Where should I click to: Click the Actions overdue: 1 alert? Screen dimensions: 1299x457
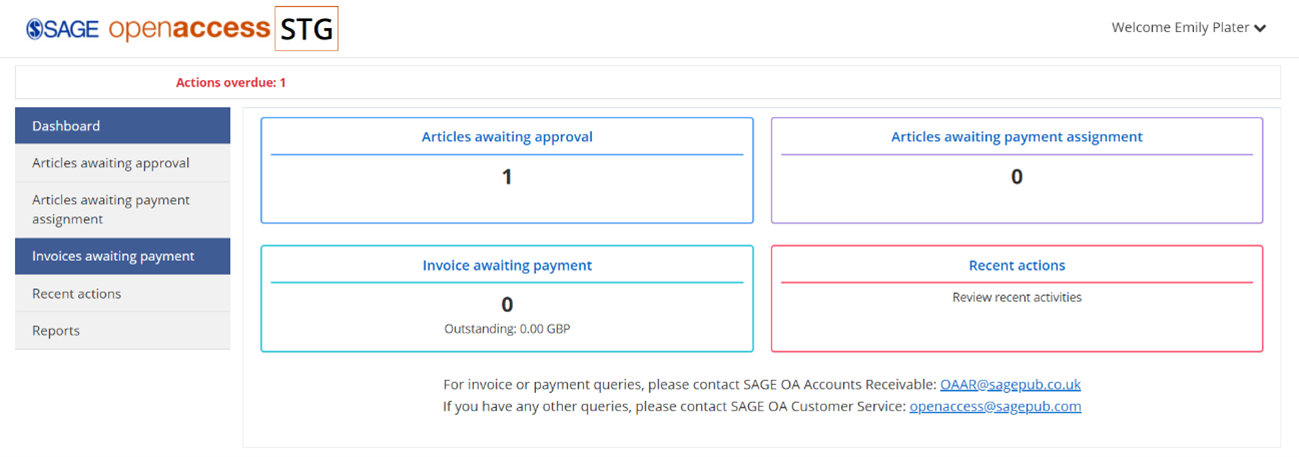click(231, 82)
